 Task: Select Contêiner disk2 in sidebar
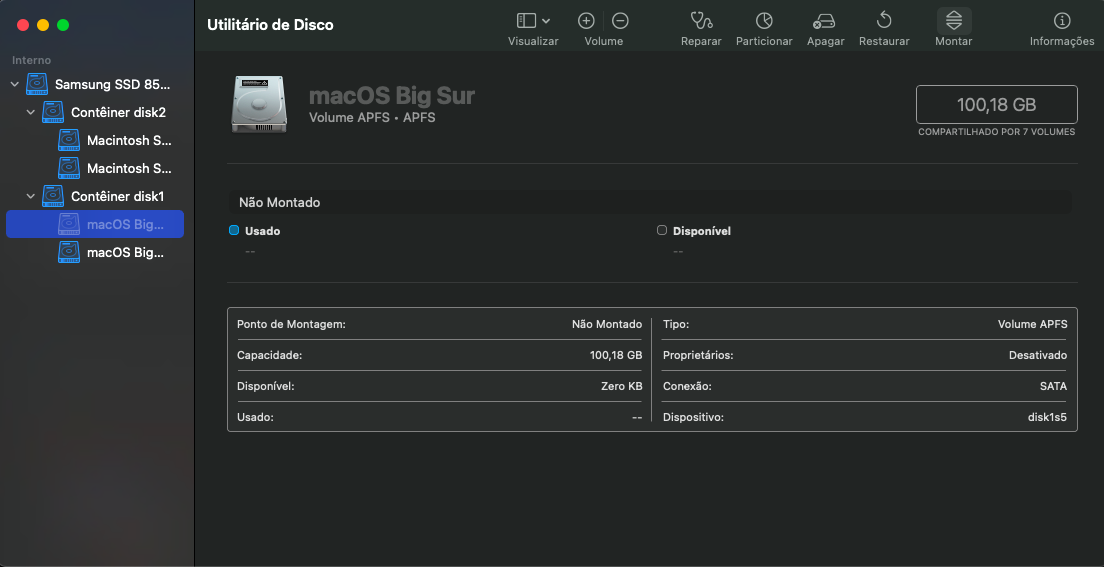coord(118,112)
